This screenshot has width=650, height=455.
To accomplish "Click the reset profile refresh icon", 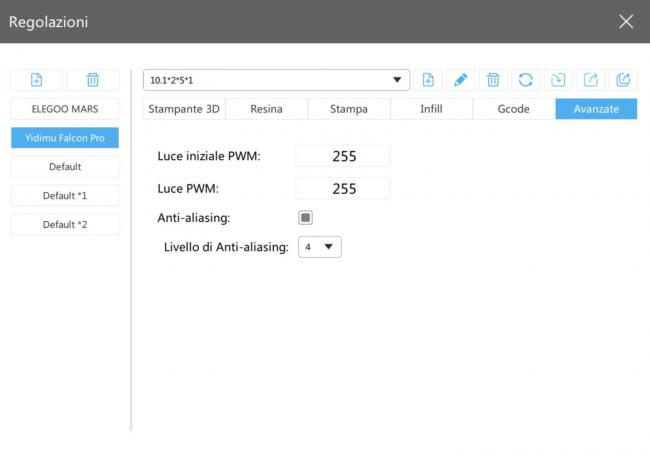I will [524, 80].
